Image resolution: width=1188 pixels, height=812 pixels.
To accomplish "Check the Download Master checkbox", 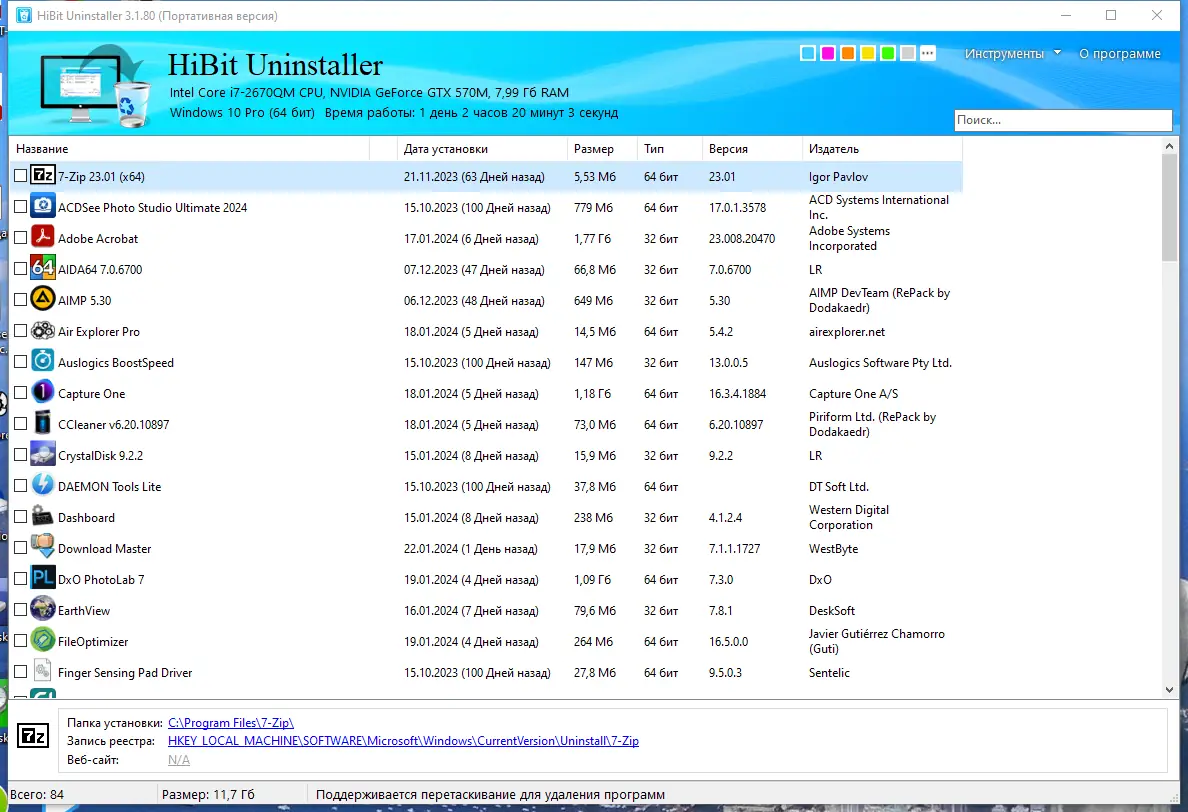I will click(x=20, y=548).
